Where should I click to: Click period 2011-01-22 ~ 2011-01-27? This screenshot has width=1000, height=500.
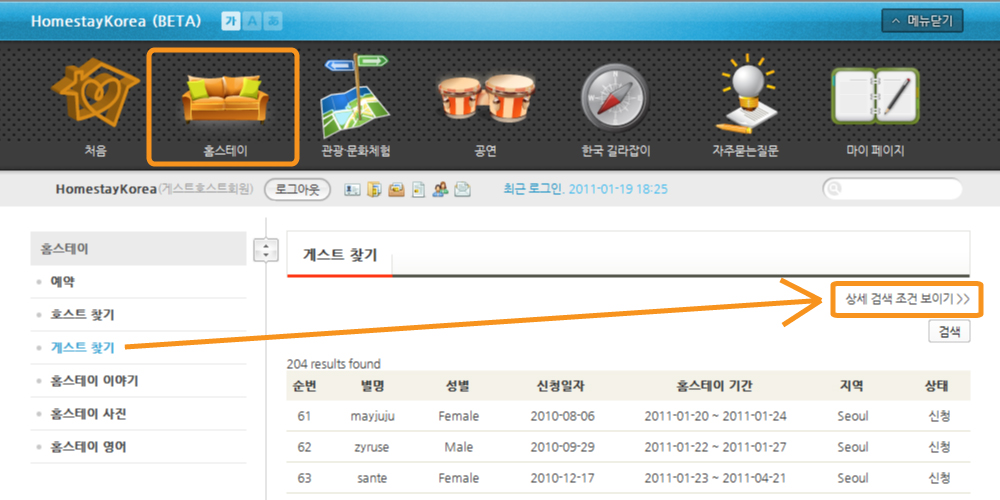[715, 447]
